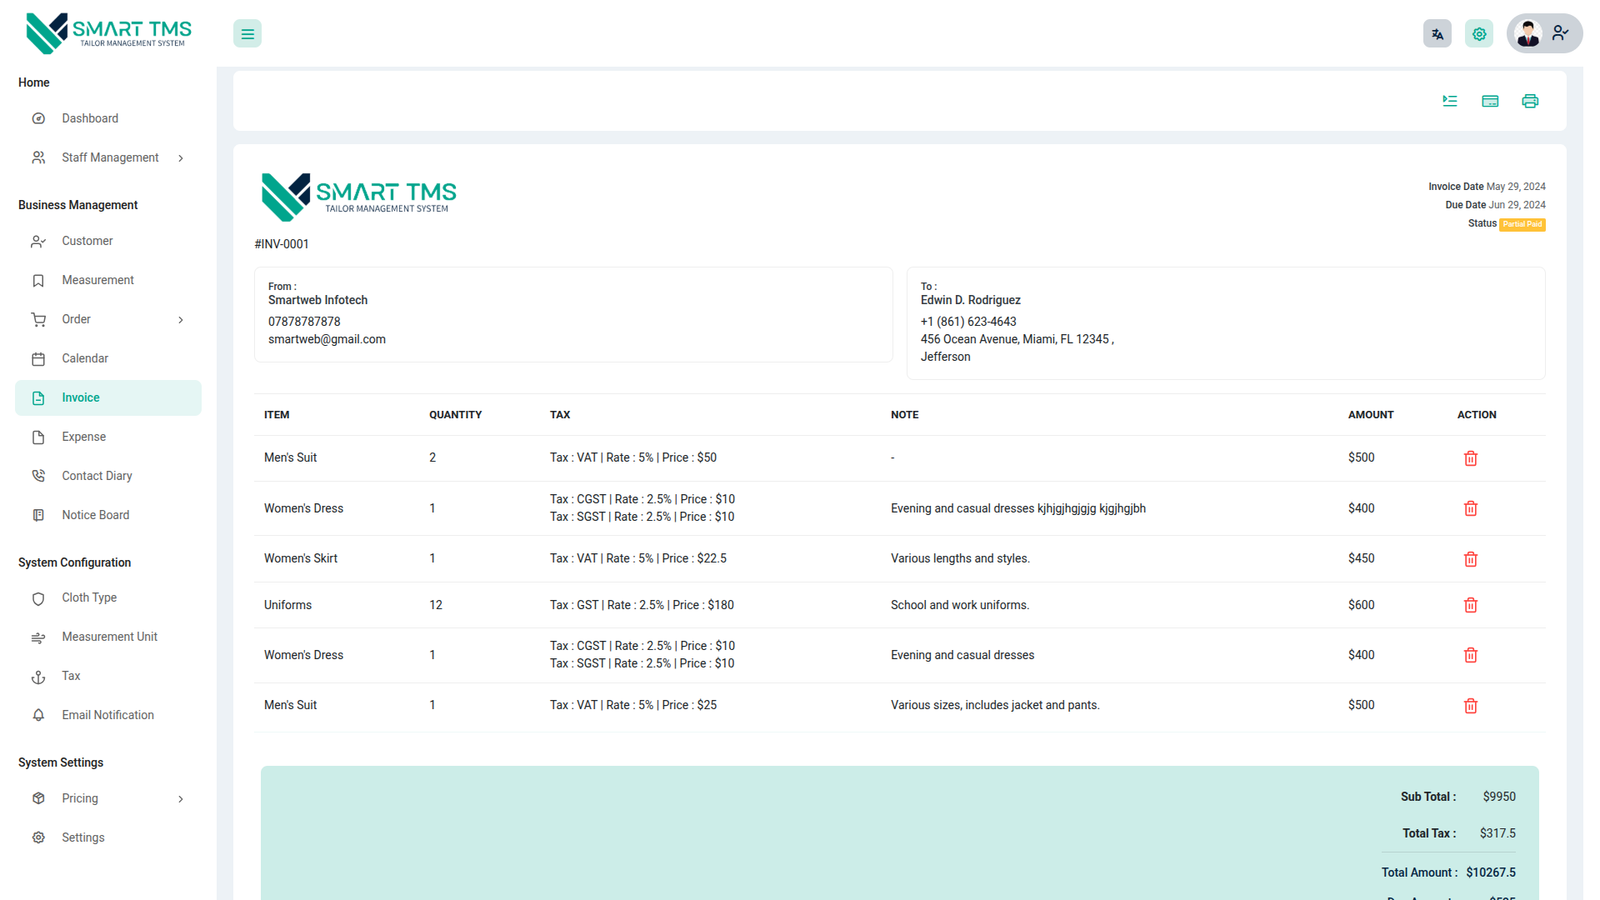Delete the Uniforms line item
Image resolution: width=1600 pixels, height=900 pixels.
click(1470, 605)
